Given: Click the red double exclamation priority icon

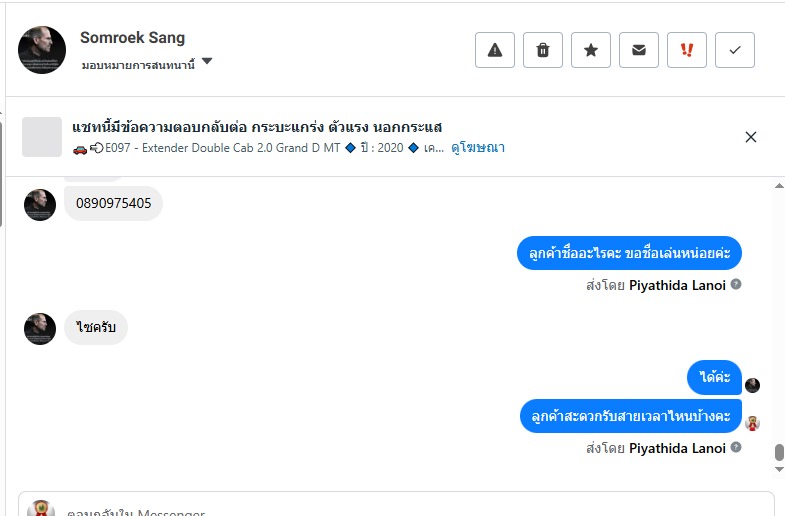Looking at the screenshot, I should (x=687, y=50).
